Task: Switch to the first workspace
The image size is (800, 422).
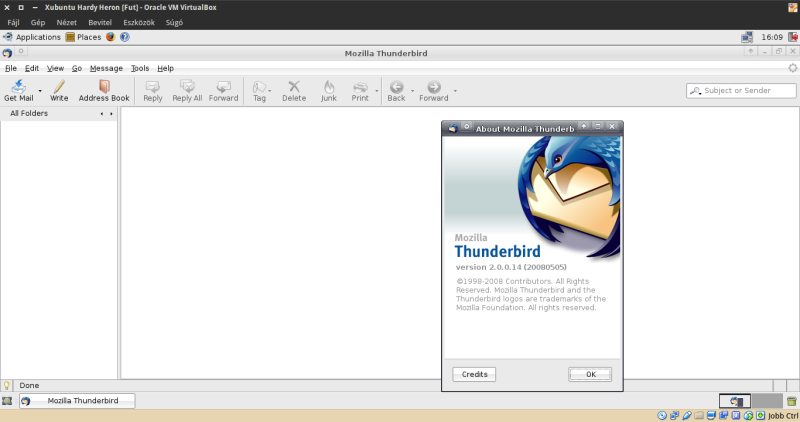Action: (x=735, y=401)
